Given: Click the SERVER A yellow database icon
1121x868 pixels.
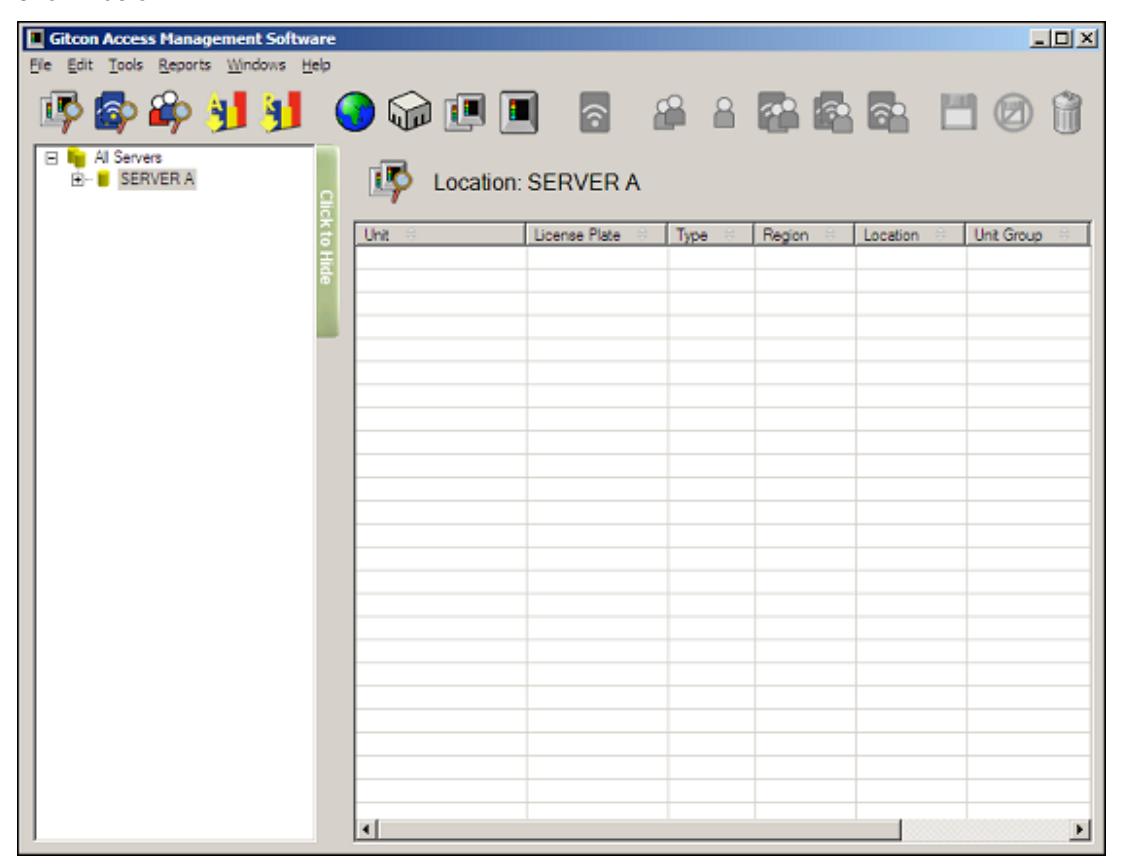Looking at the screenshot, I should tap(104, 179).
